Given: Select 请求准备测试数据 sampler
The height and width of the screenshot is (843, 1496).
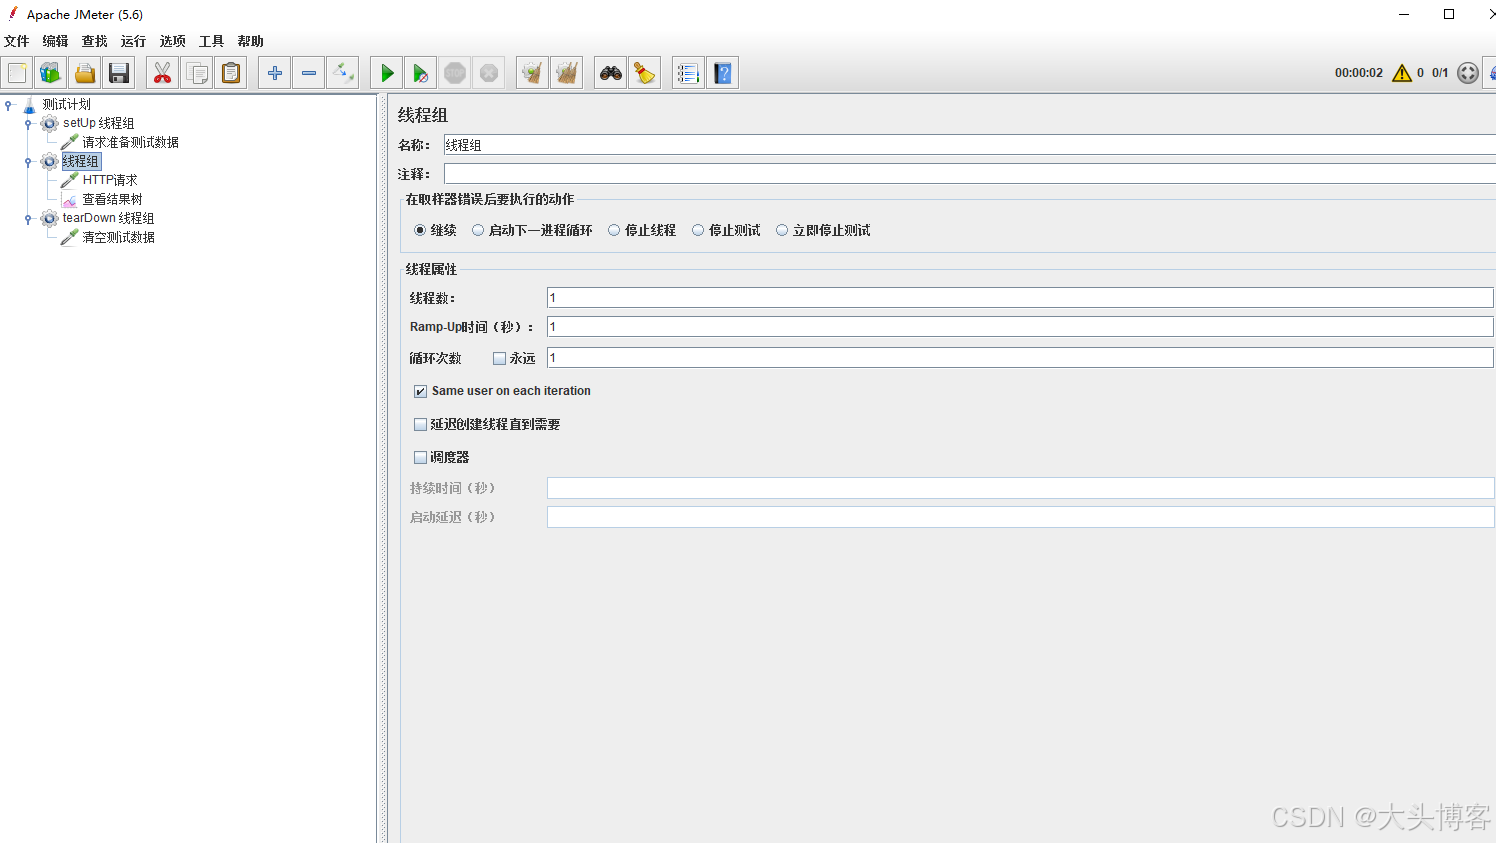Looking at the screenshot, I should (x=130, y=142).
